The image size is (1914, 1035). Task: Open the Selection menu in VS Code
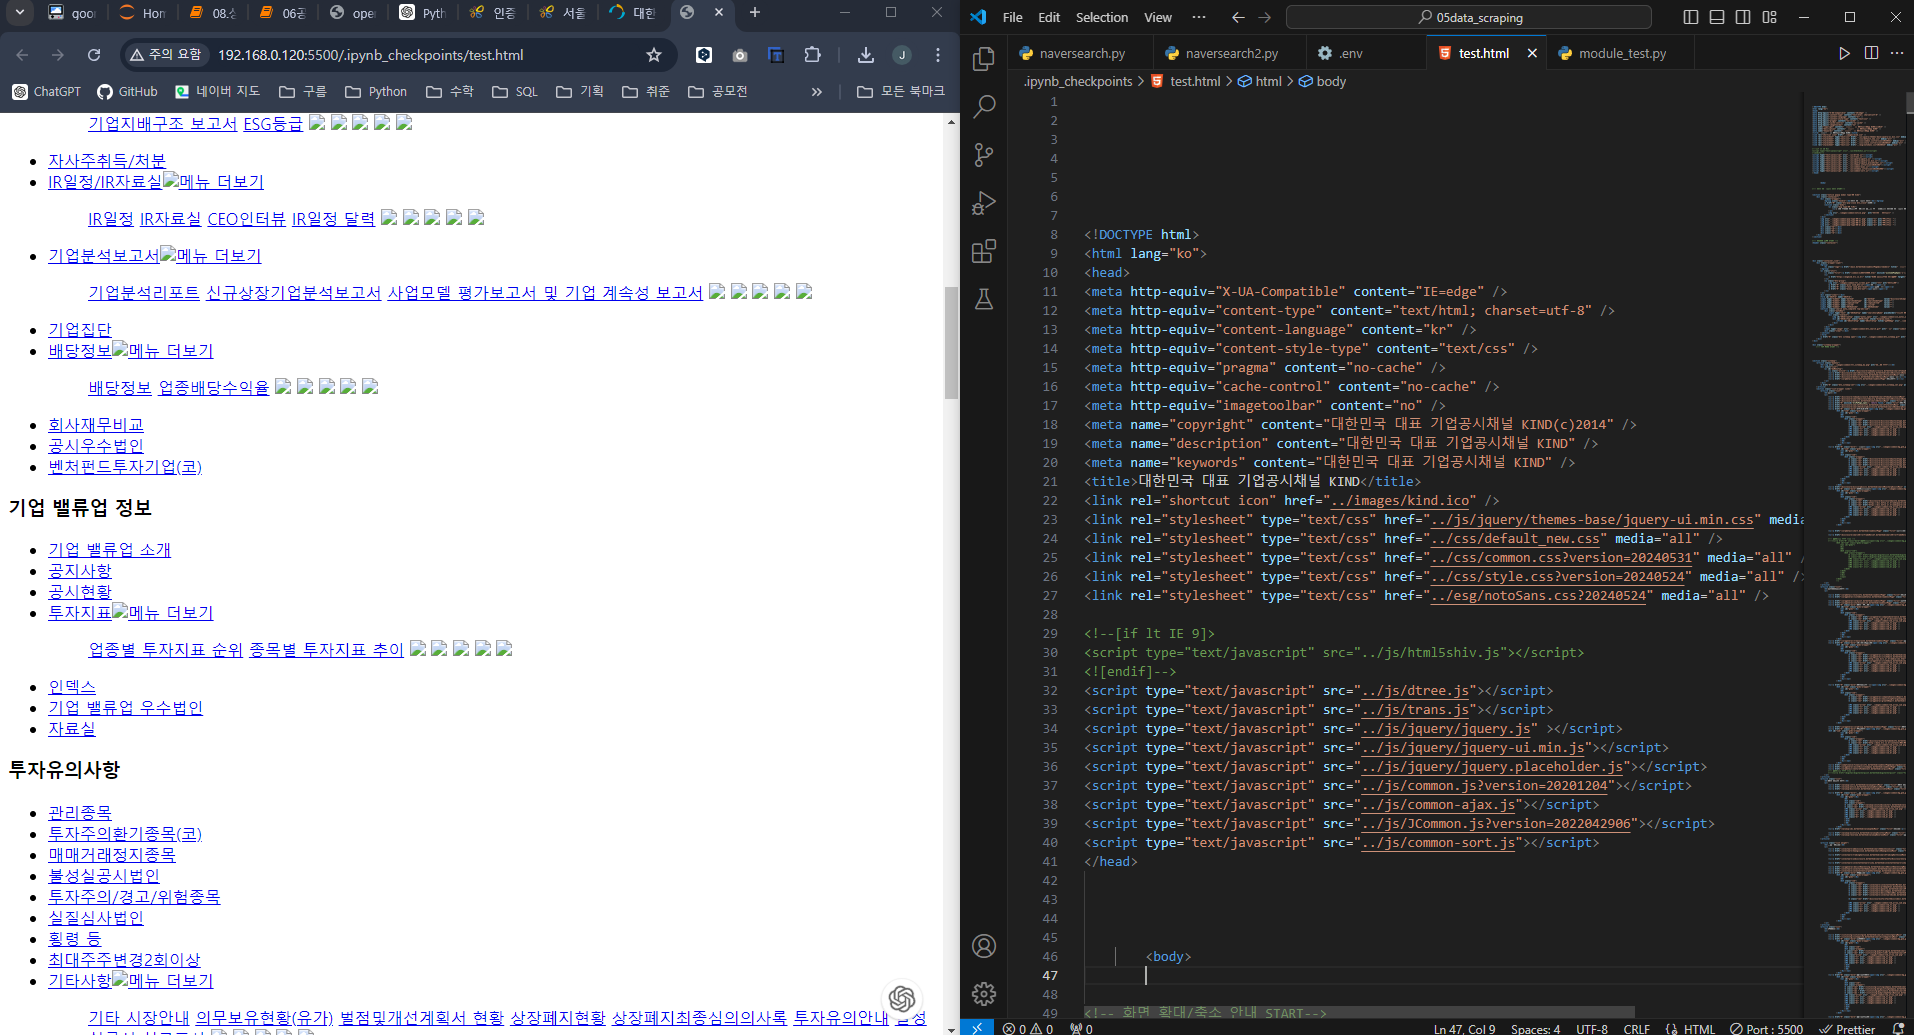point(1101,17)
